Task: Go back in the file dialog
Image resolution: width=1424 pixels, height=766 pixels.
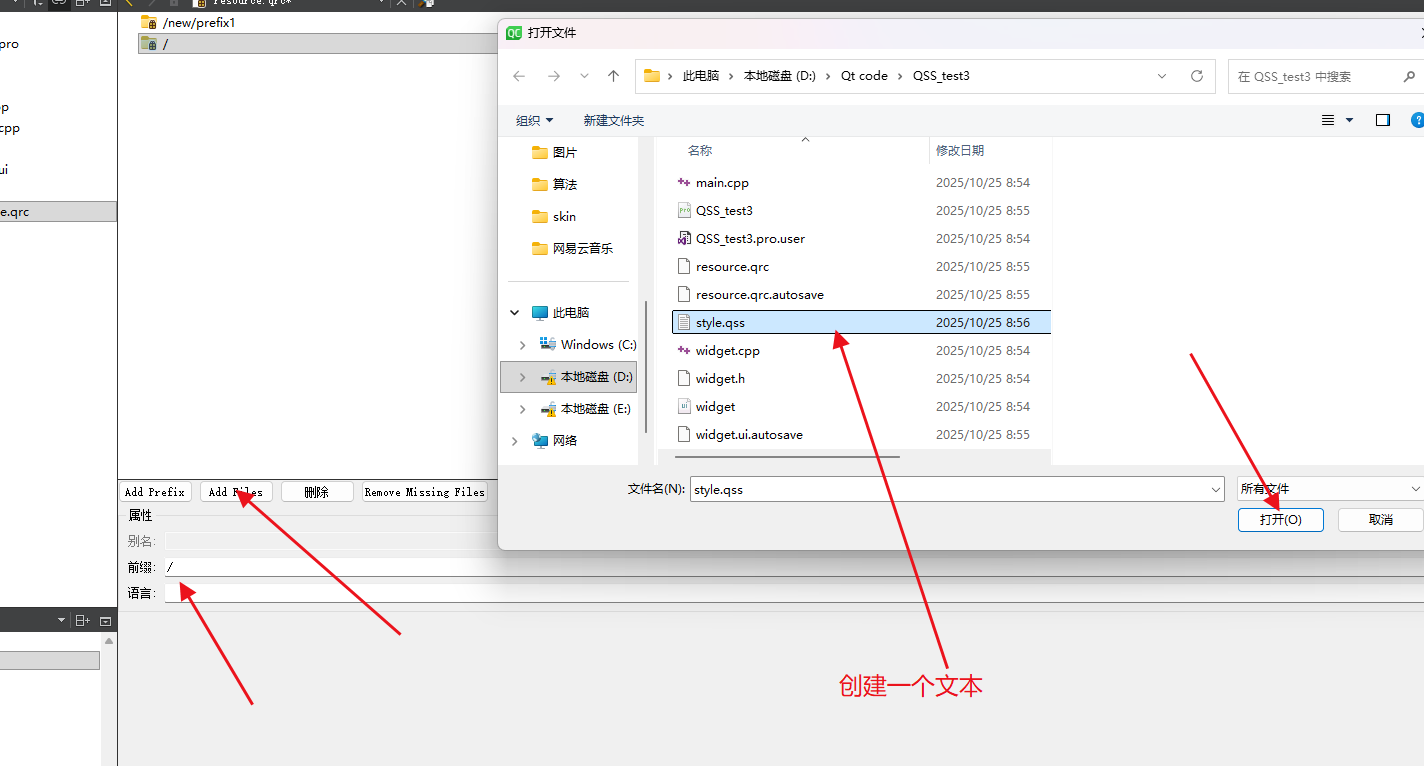Action: tap(519, 76)
